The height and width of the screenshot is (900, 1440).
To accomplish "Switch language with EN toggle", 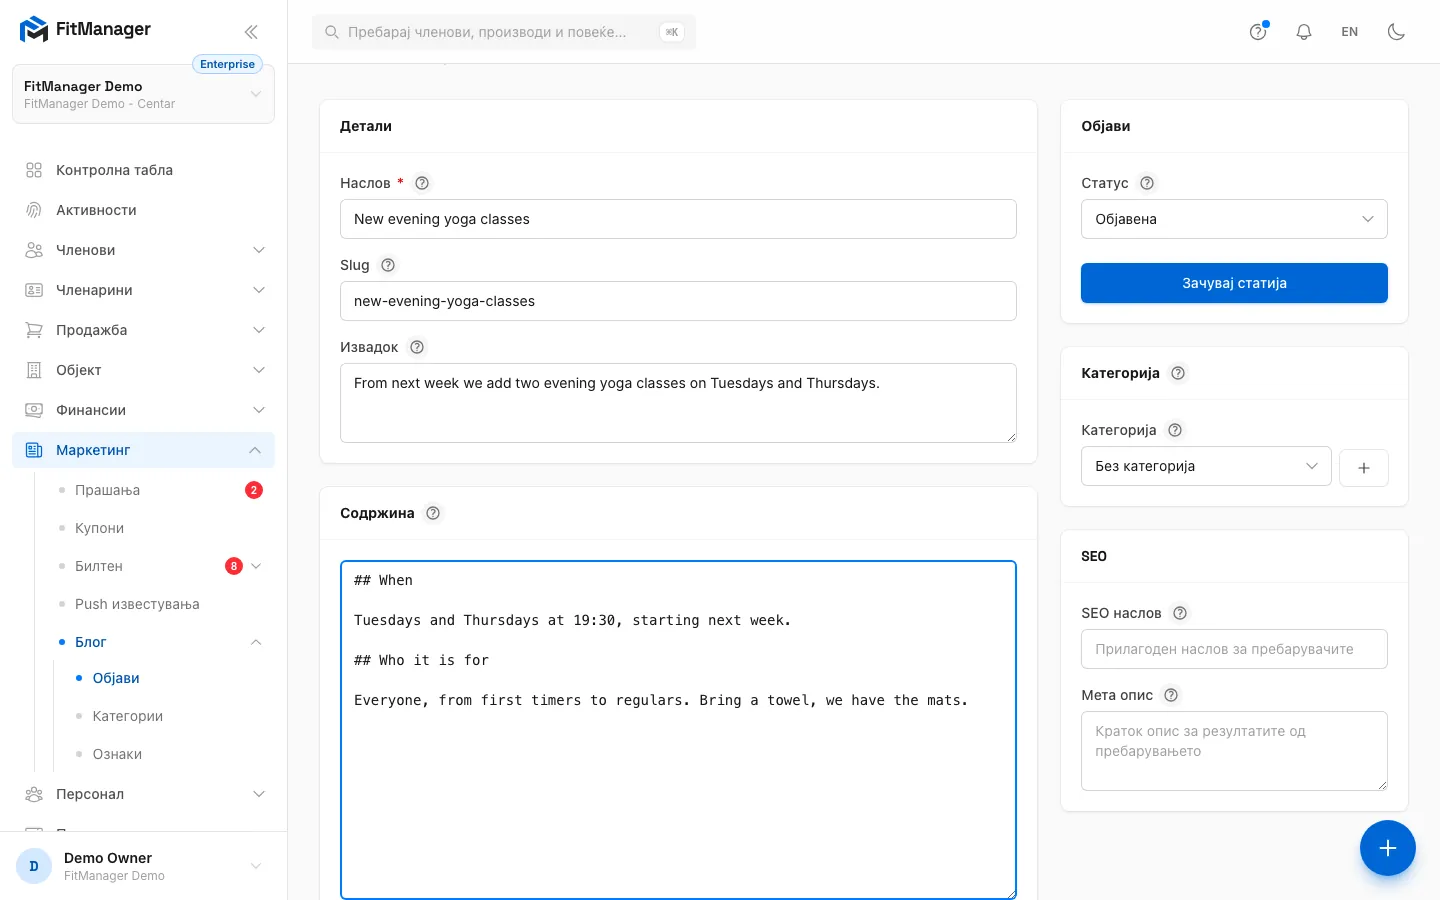I will [1349, 32].
